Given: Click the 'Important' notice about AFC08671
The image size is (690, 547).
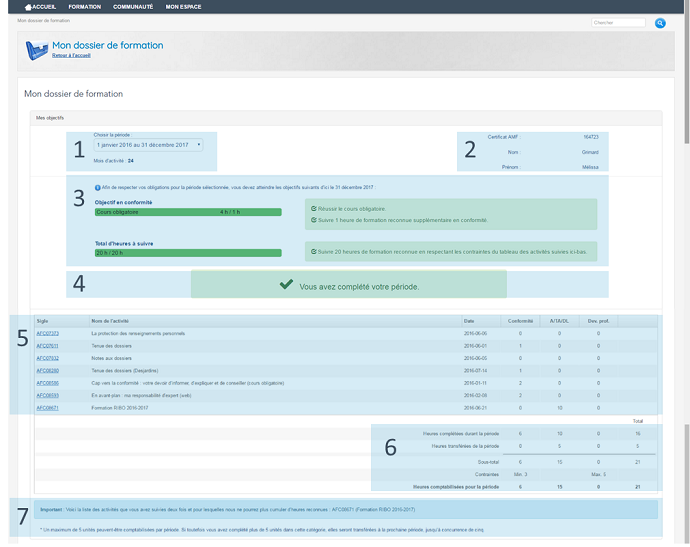Looking at the screenshot, I should (x=346, y=510).
